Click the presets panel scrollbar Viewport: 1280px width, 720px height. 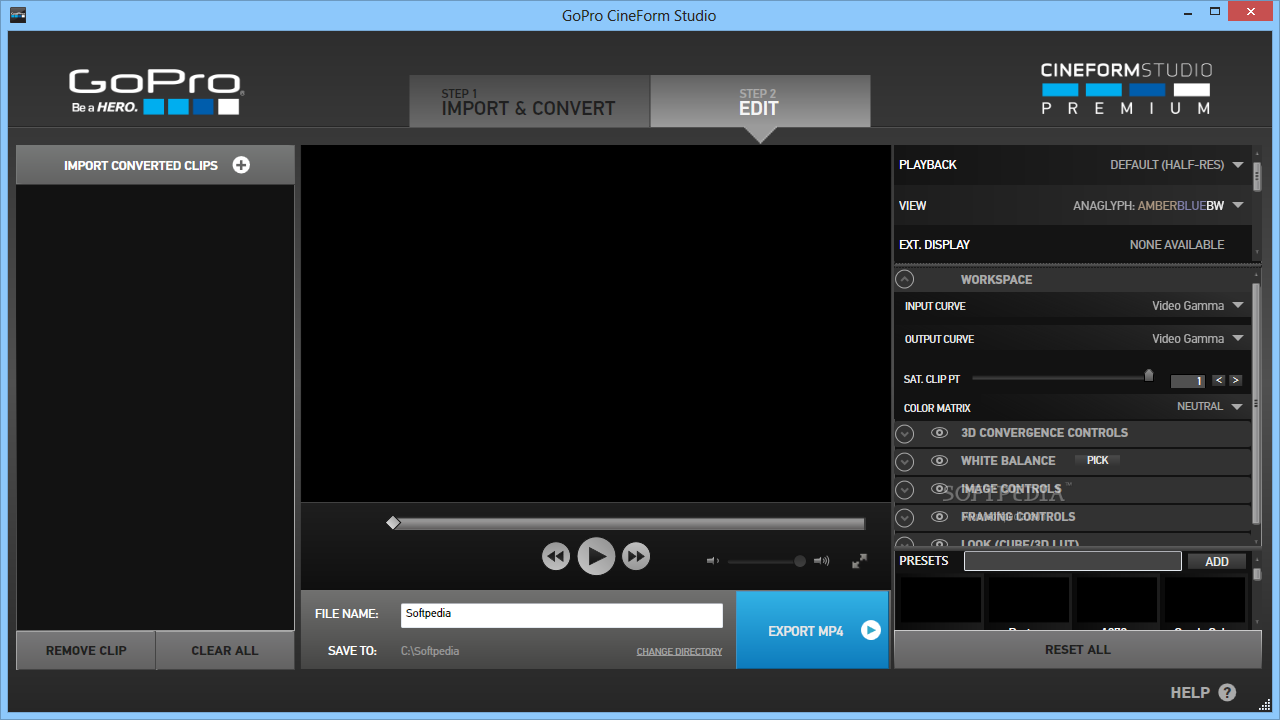1257,574
